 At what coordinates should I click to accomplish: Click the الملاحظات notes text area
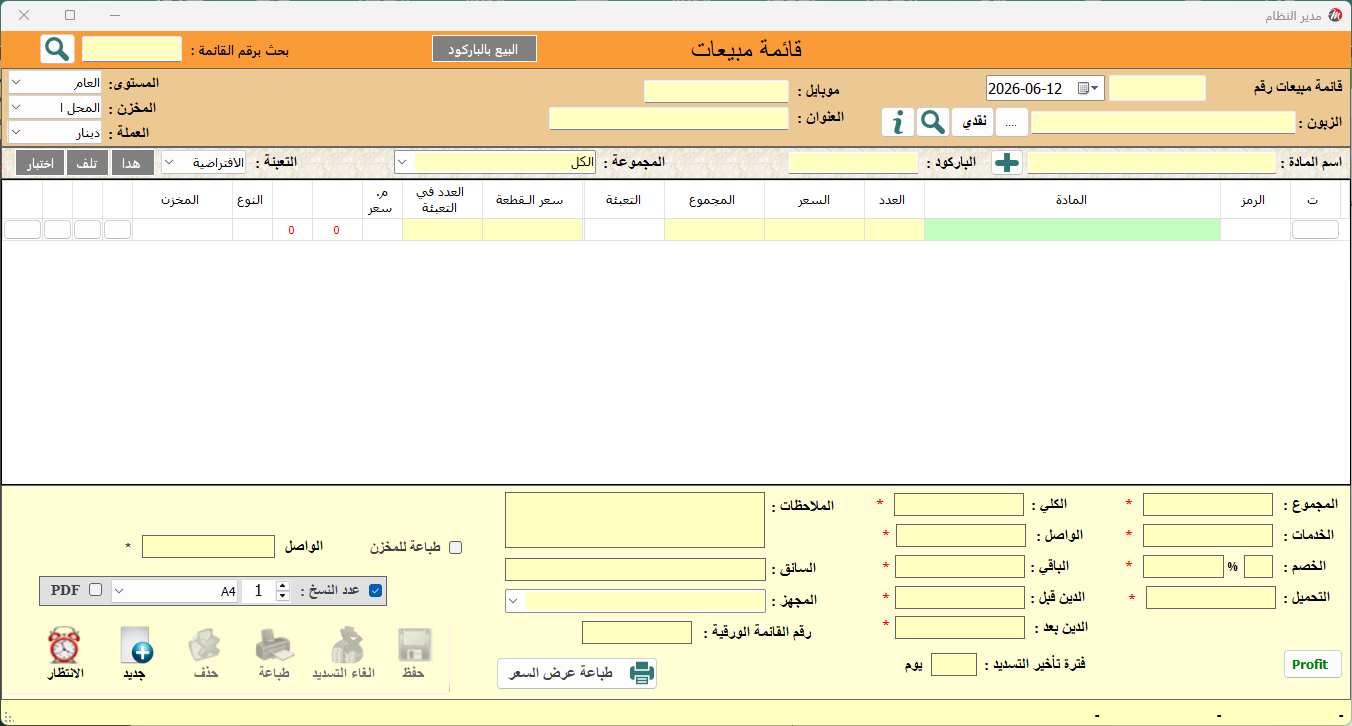pyautogui.click(x=635, y=520)
